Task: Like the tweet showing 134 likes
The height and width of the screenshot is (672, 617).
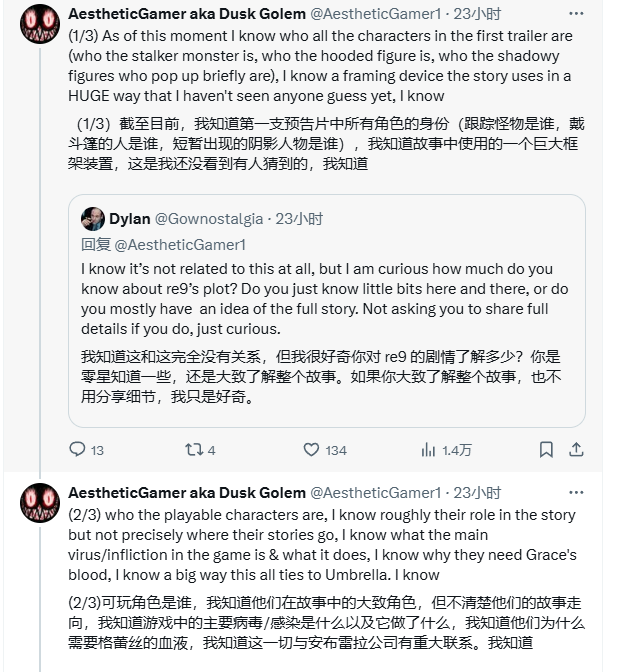Action: pos(312,450)
